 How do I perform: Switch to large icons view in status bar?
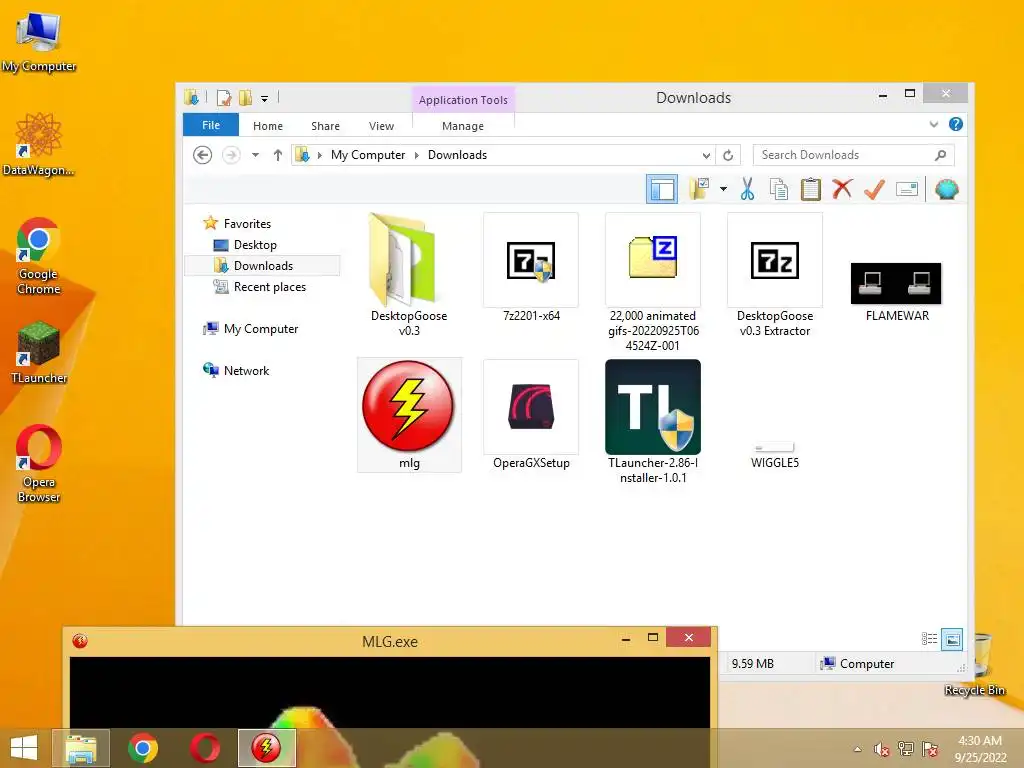coord(952,639)
